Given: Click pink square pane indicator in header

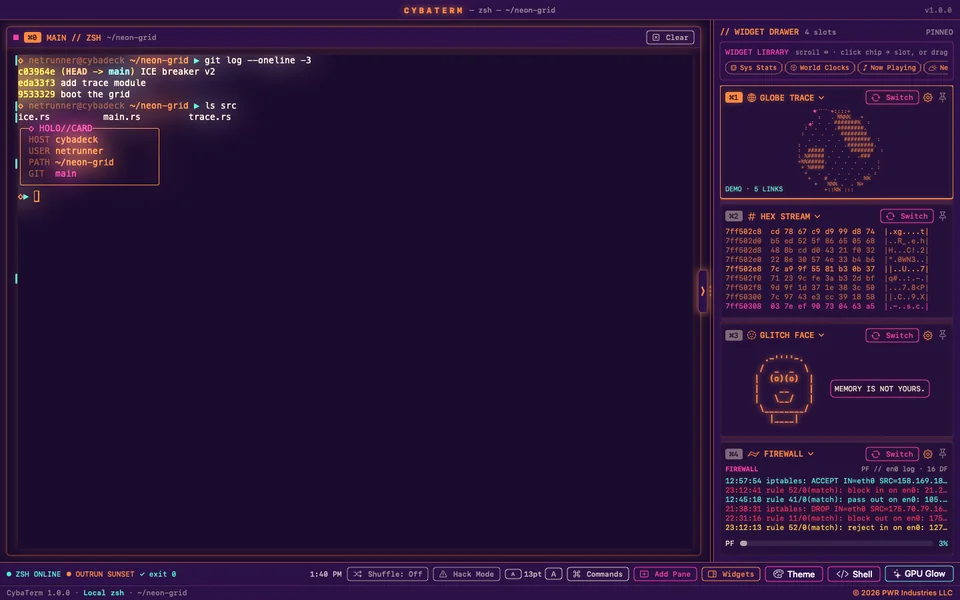Looking at the screenshot, I should click(16, 37).
